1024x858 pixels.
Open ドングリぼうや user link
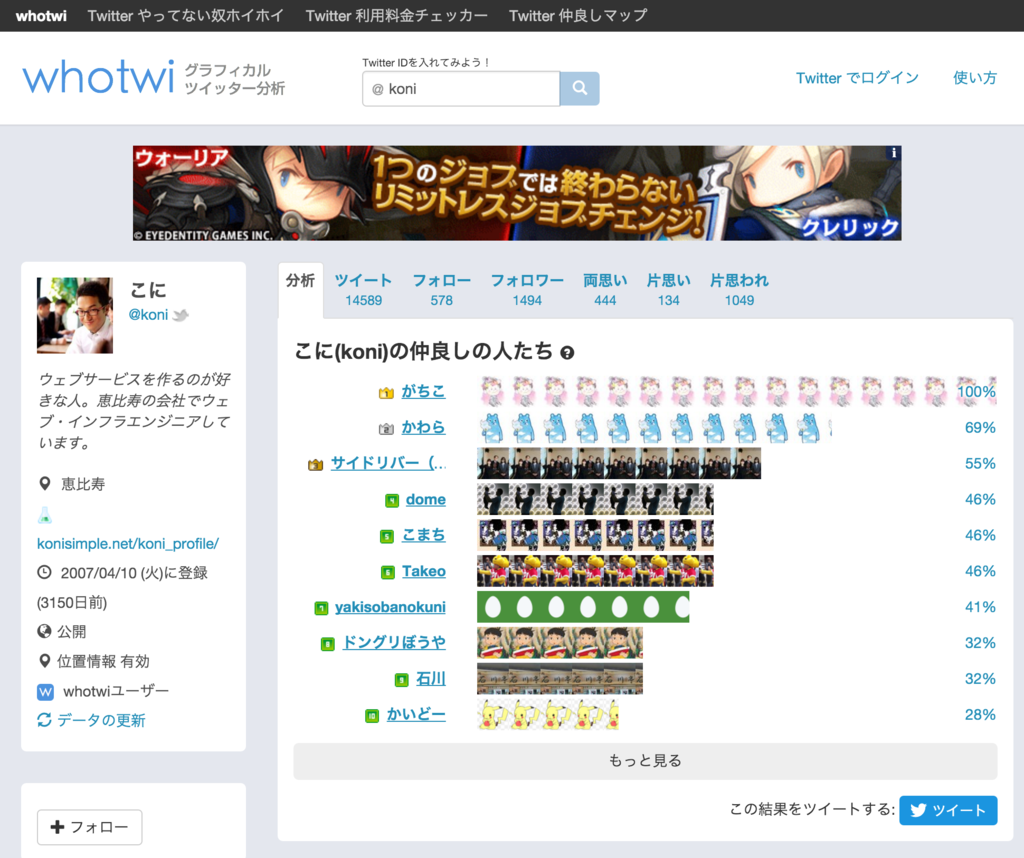click(x=394, y=643)
